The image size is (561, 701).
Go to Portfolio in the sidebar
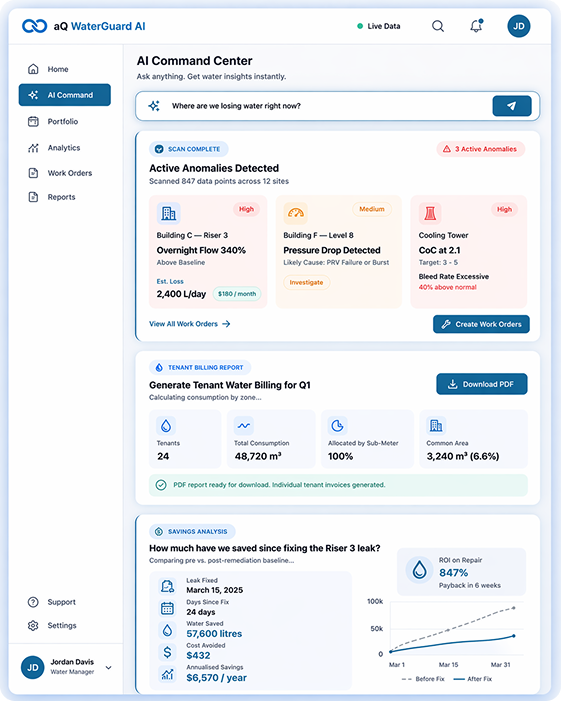(64, 122)
